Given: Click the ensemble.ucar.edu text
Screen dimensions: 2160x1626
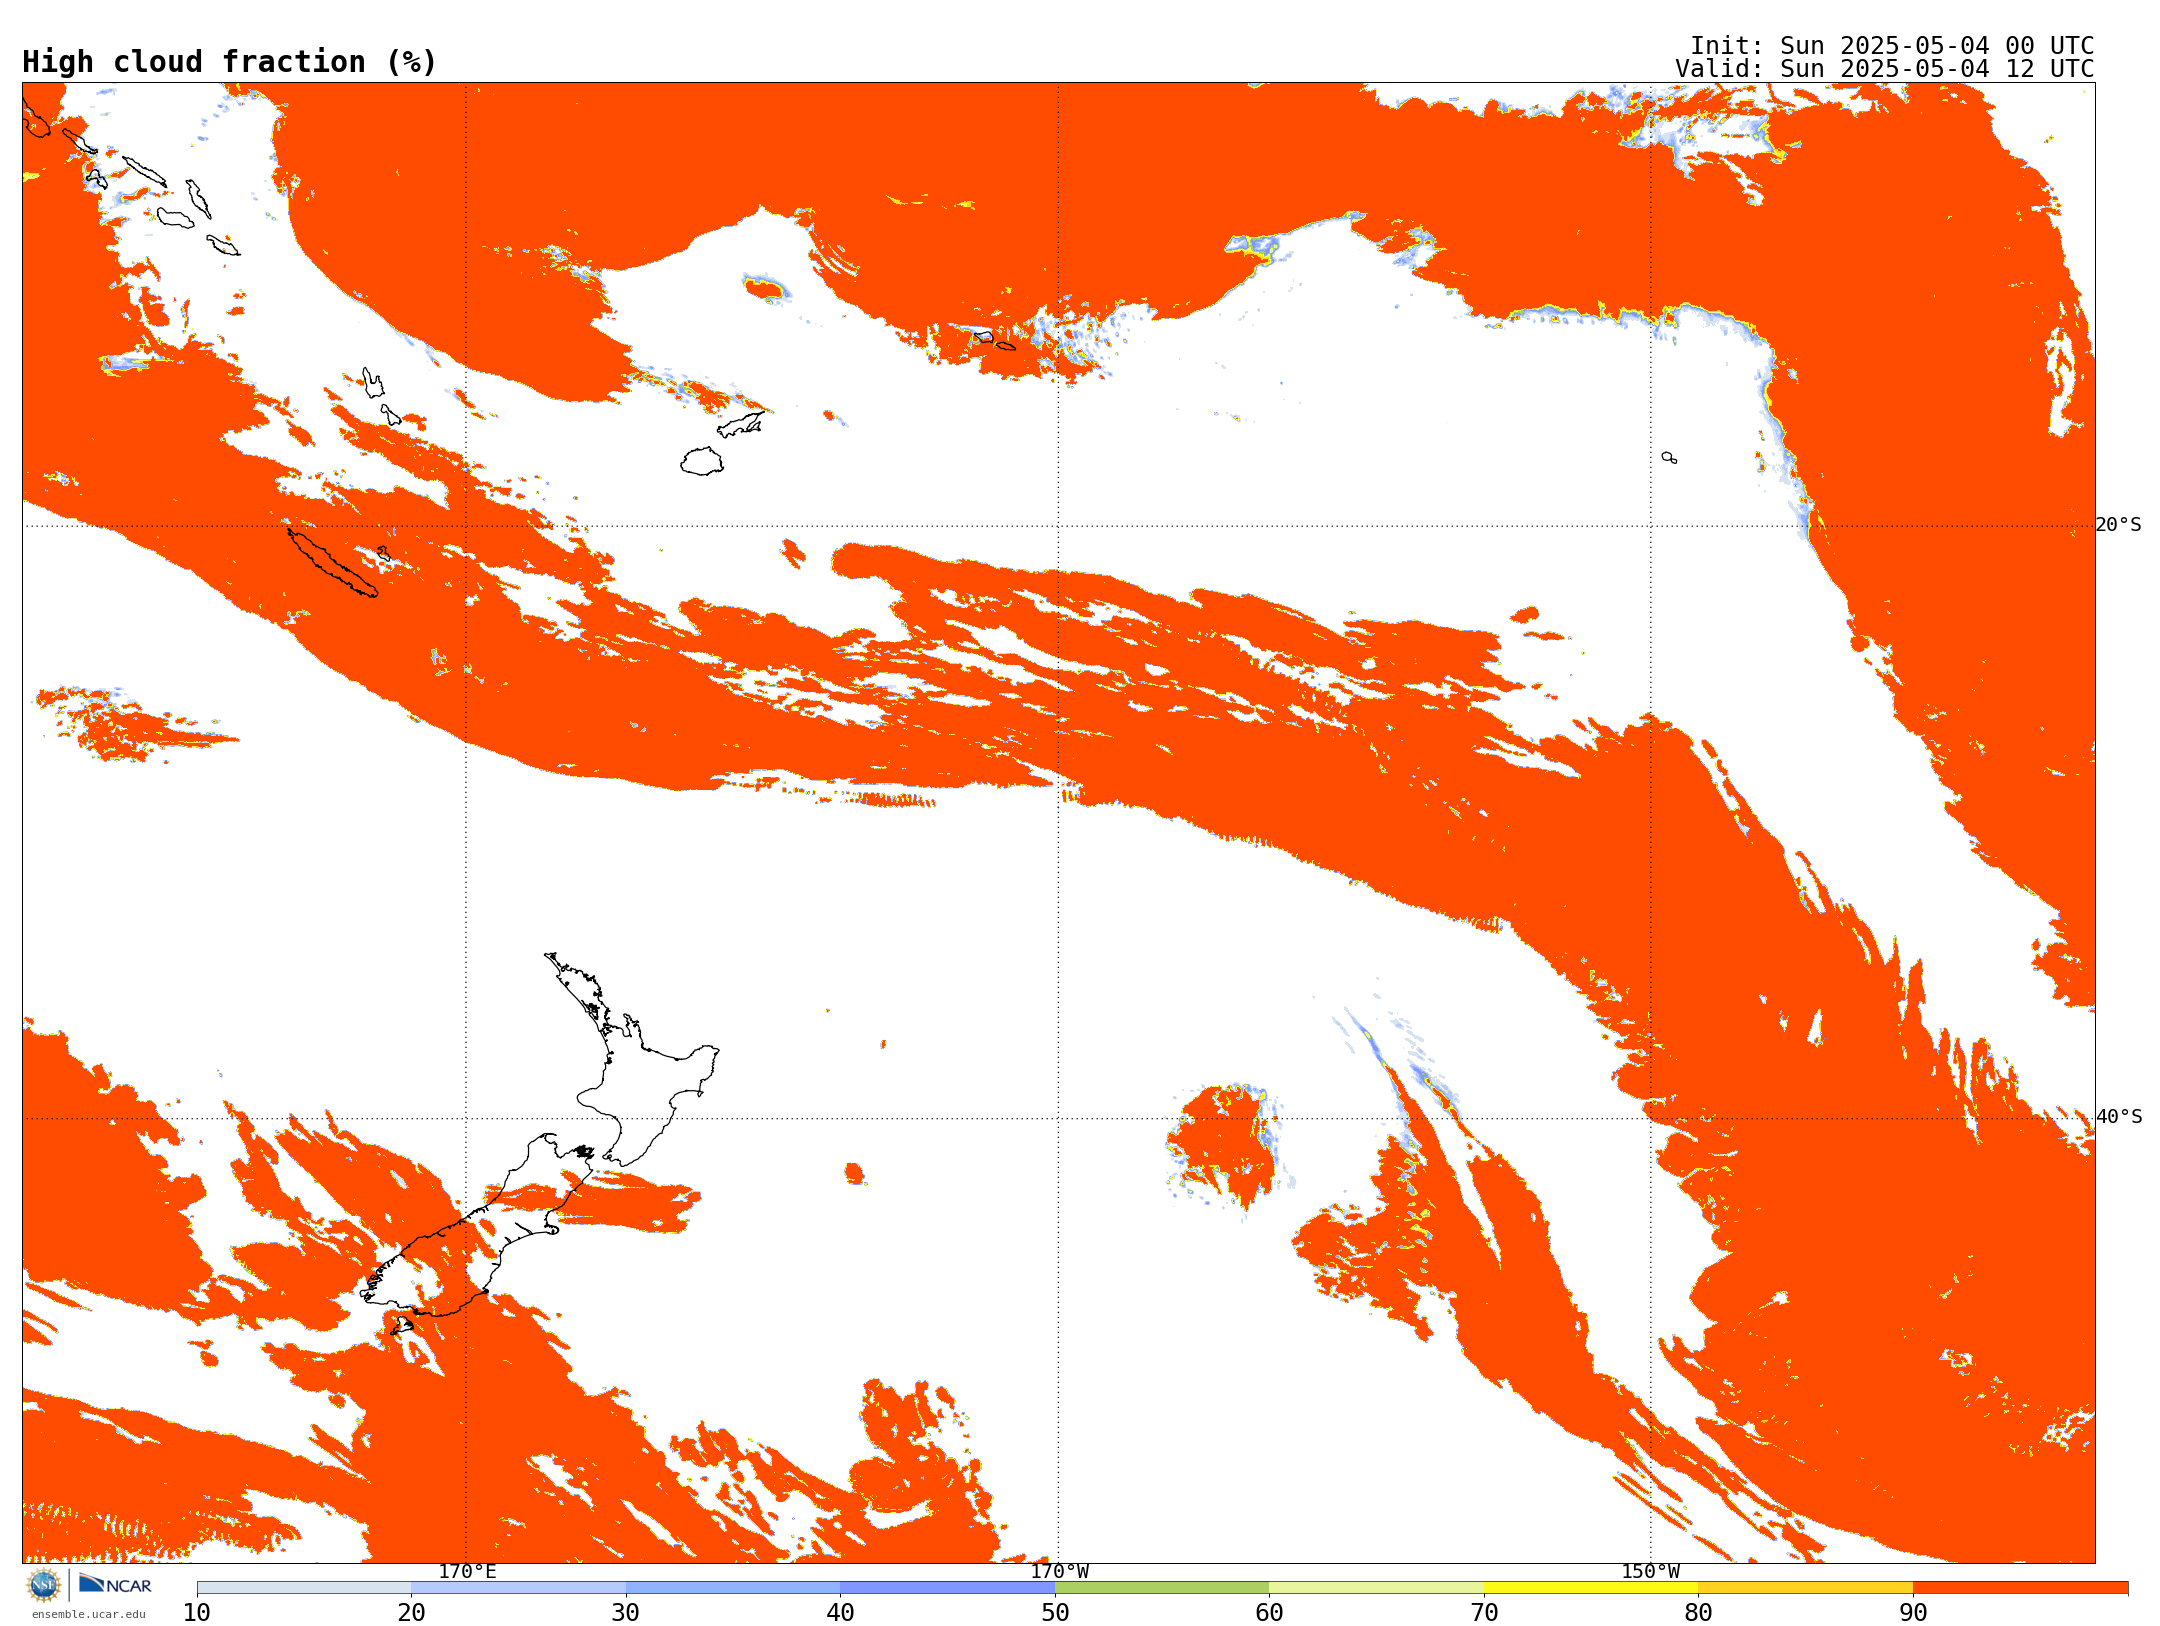Looking at the screenshot, I should pos(89,1614).
